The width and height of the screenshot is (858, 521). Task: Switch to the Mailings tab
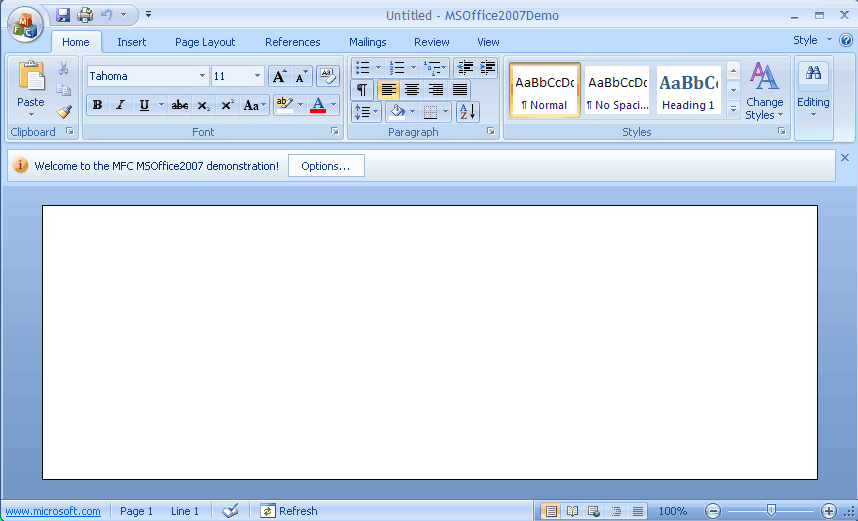[x=368, y=42]
